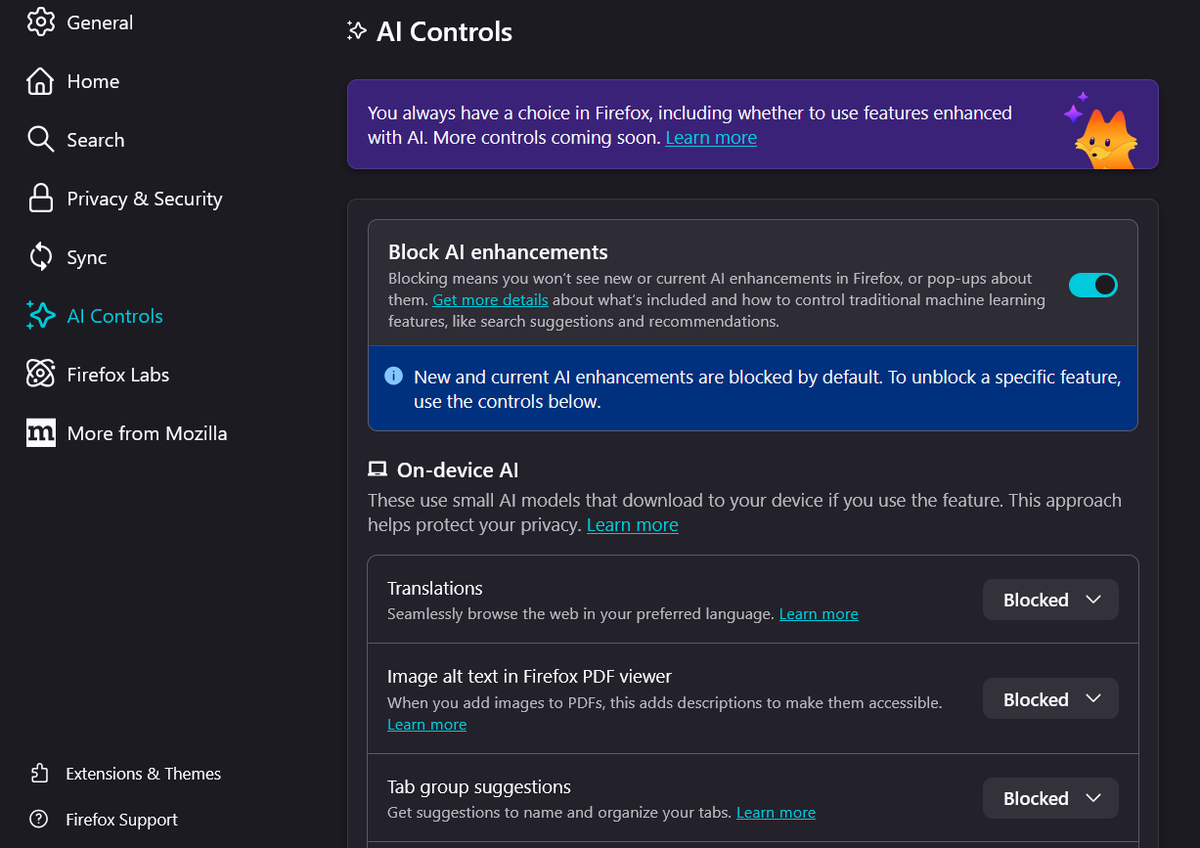
Task: Click the sparkle icon beside the AI Controls heading
Action: click(x=356, y=31)
